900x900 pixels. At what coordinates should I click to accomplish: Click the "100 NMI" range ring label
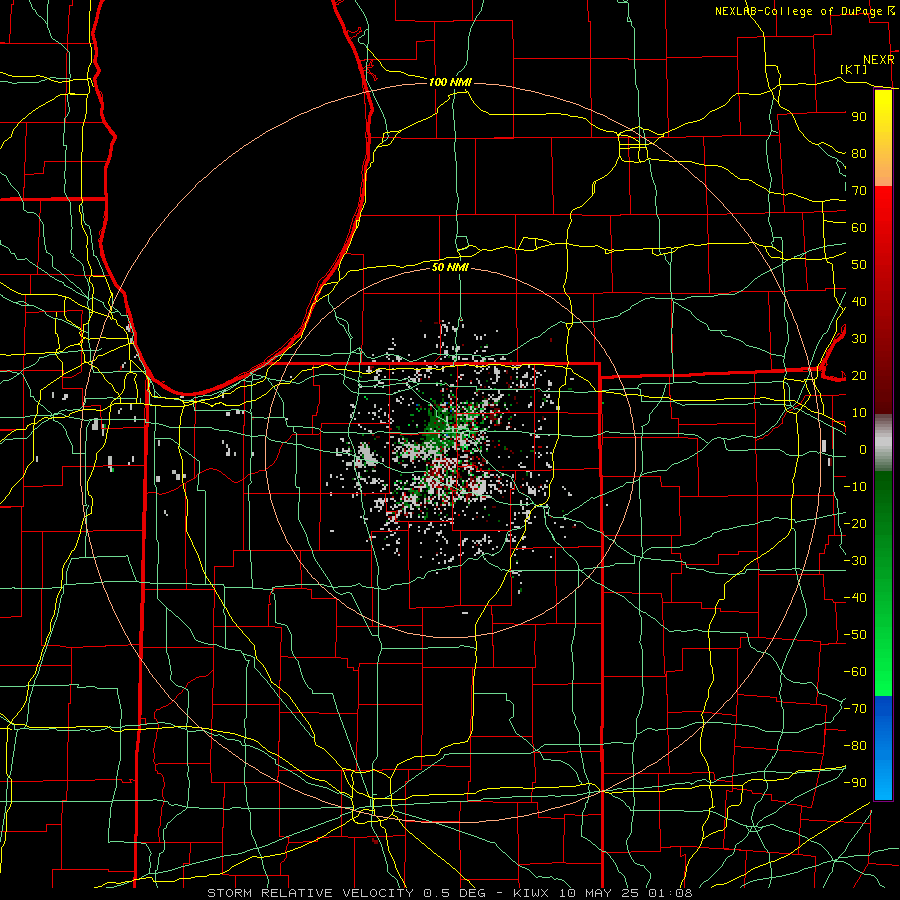[x=450, y=83]
